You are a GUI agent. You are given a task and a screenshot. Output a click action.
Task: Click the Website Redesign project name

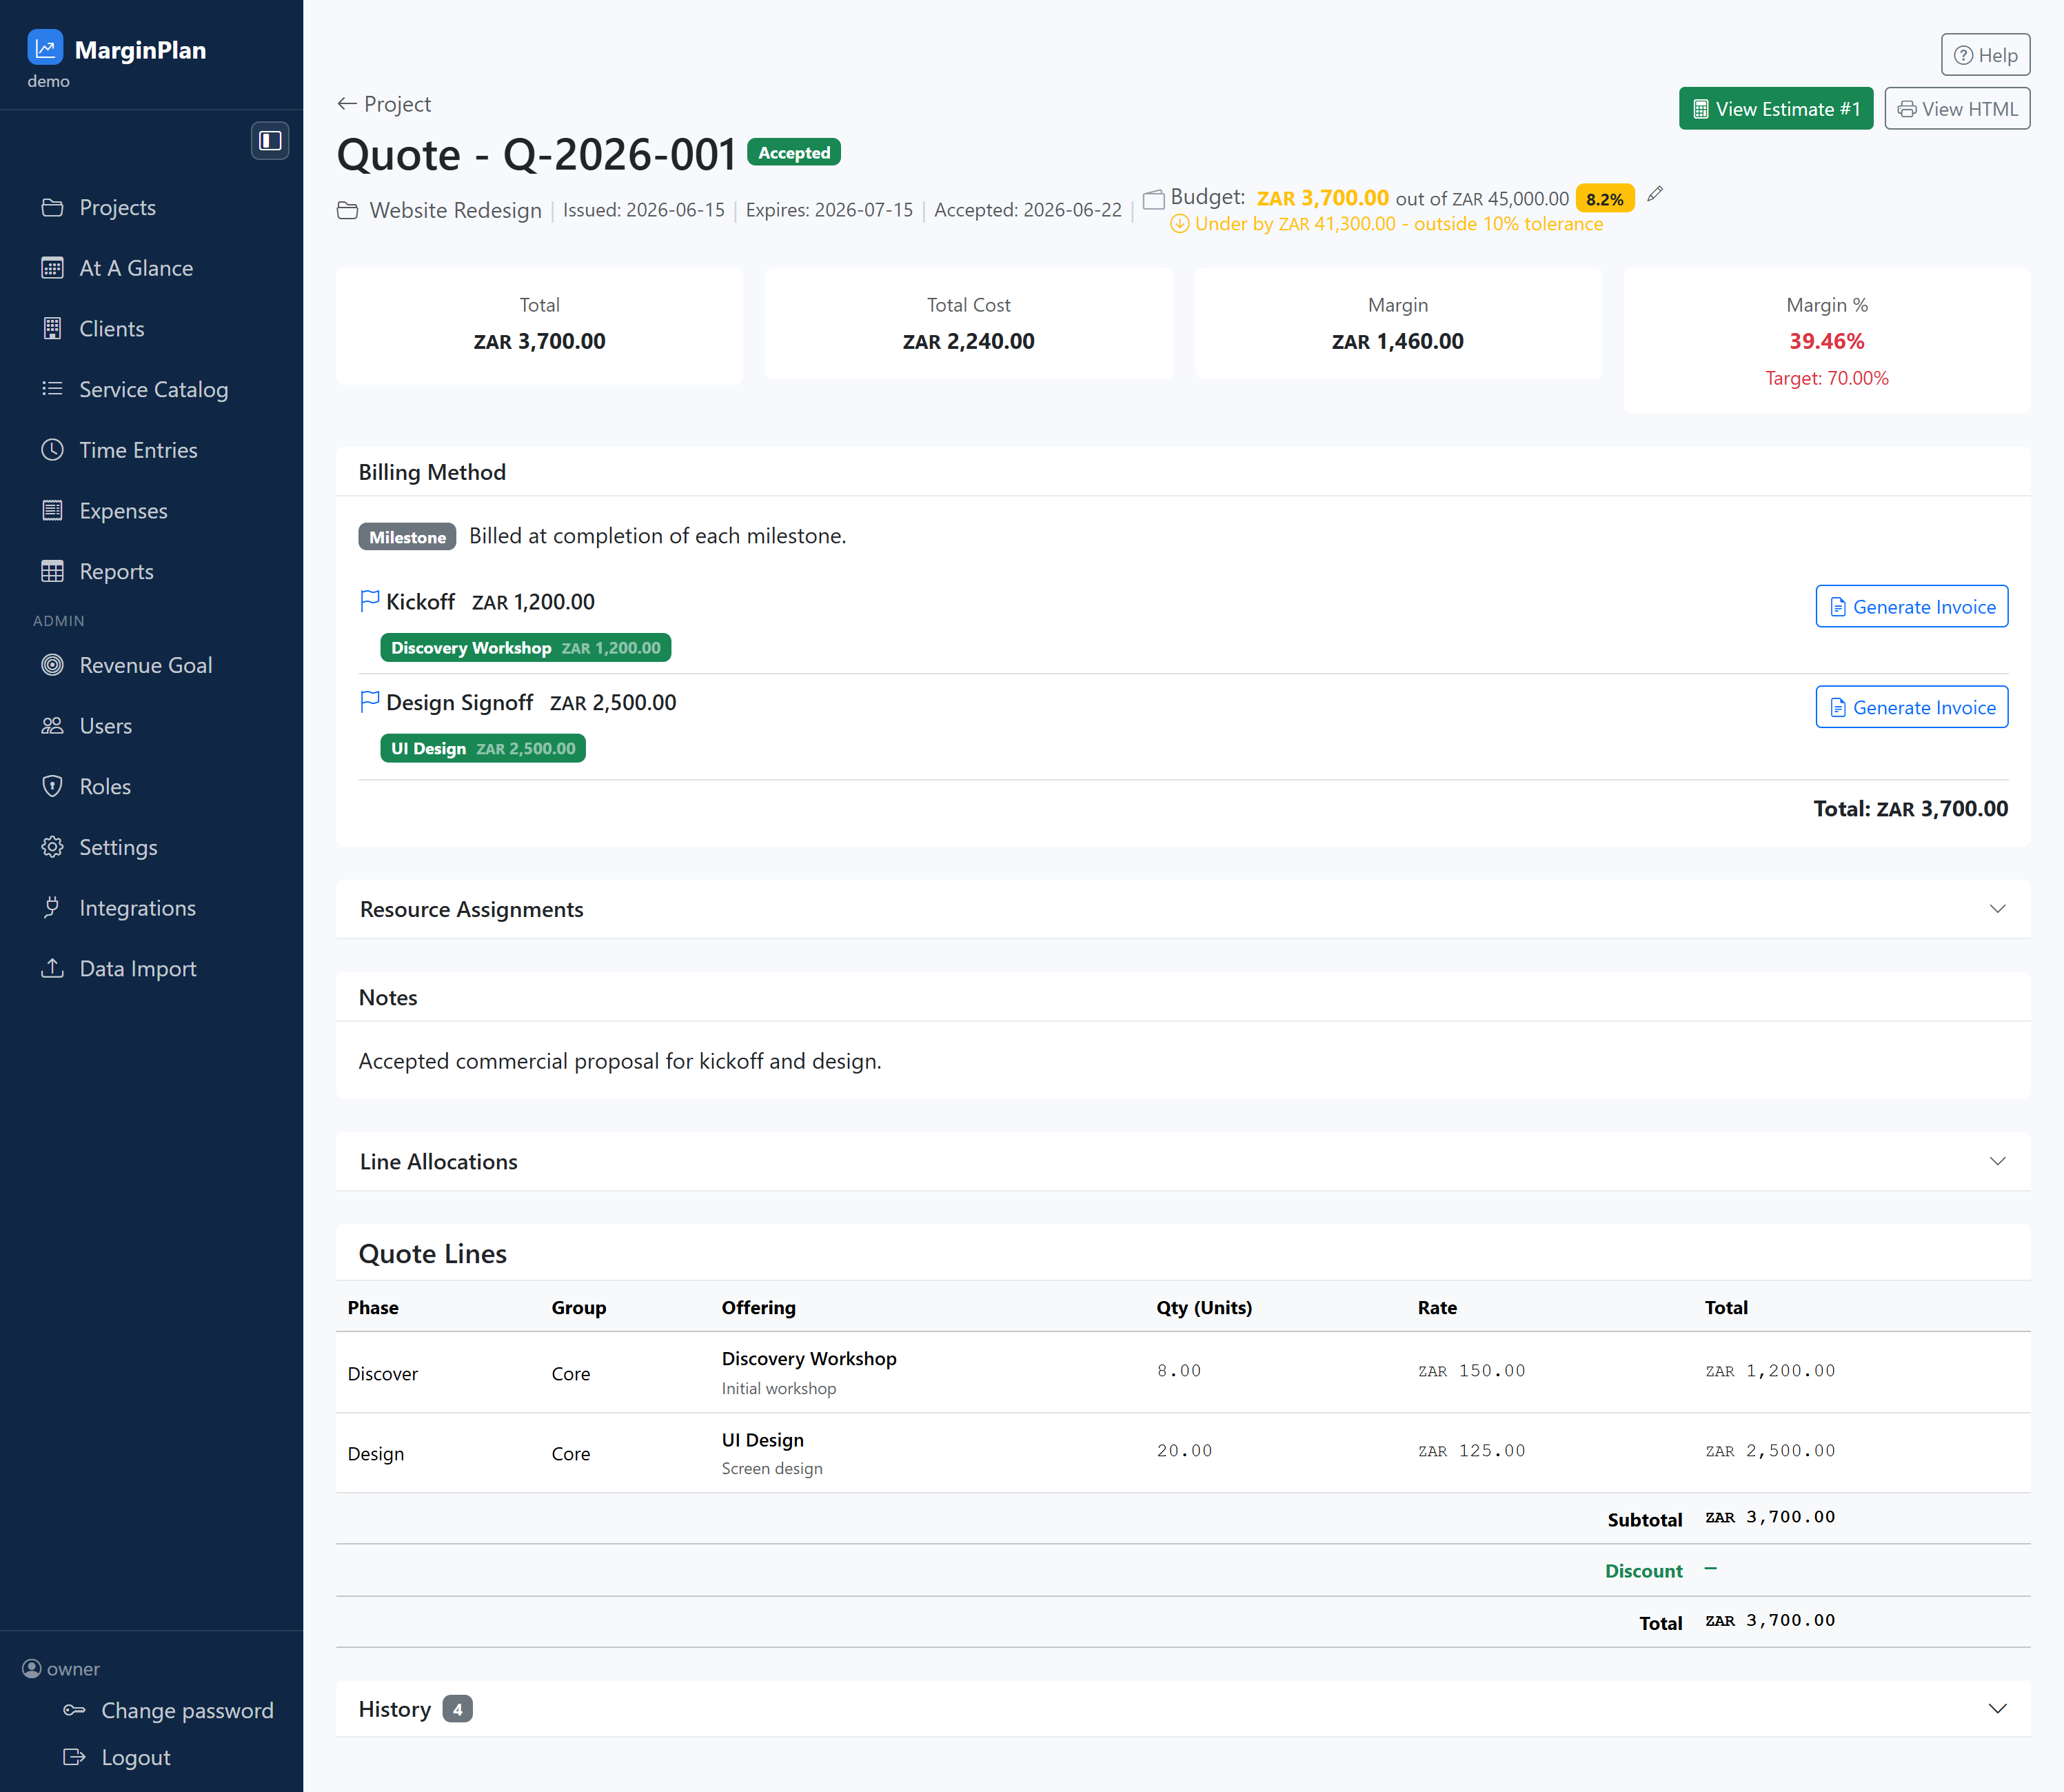(455, 210)
